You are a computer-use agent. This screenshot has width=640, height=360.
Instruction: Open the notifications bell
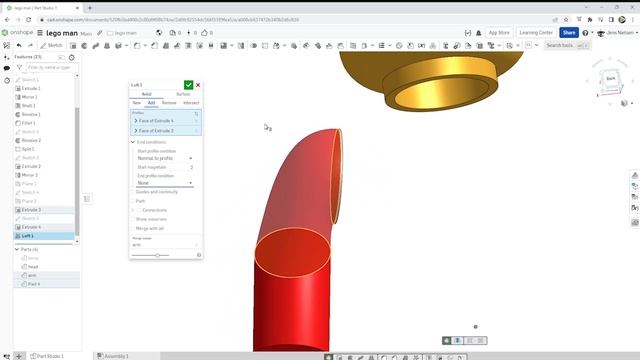[x=479, y=33]
